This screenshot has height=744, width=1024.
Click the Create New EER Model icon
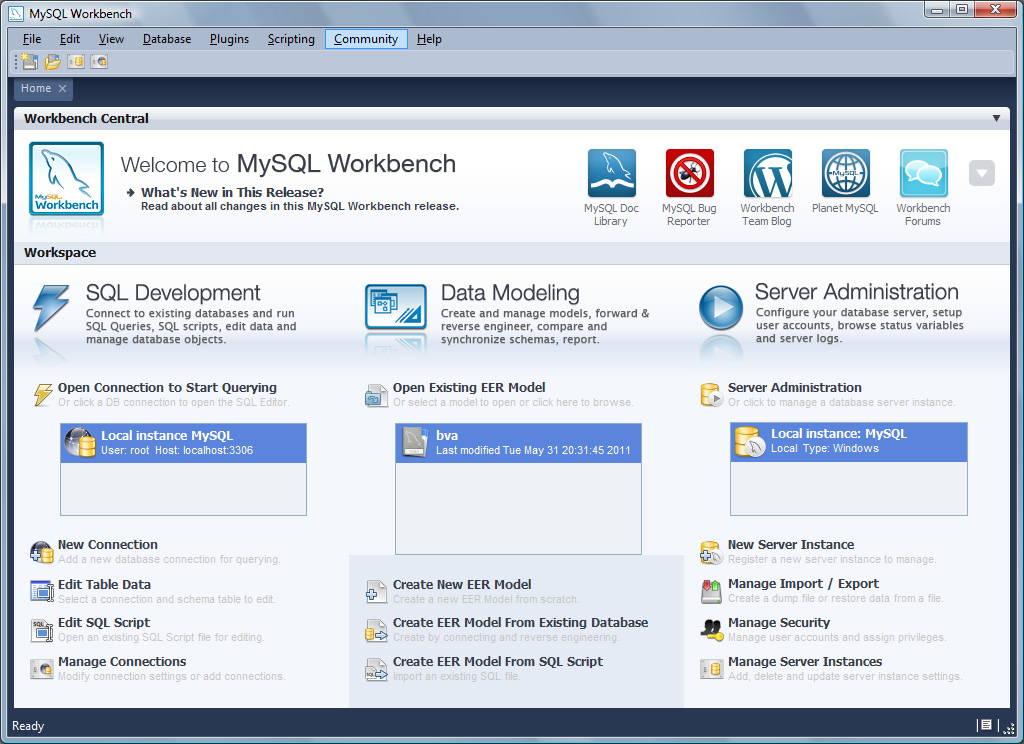pos(376,592)
